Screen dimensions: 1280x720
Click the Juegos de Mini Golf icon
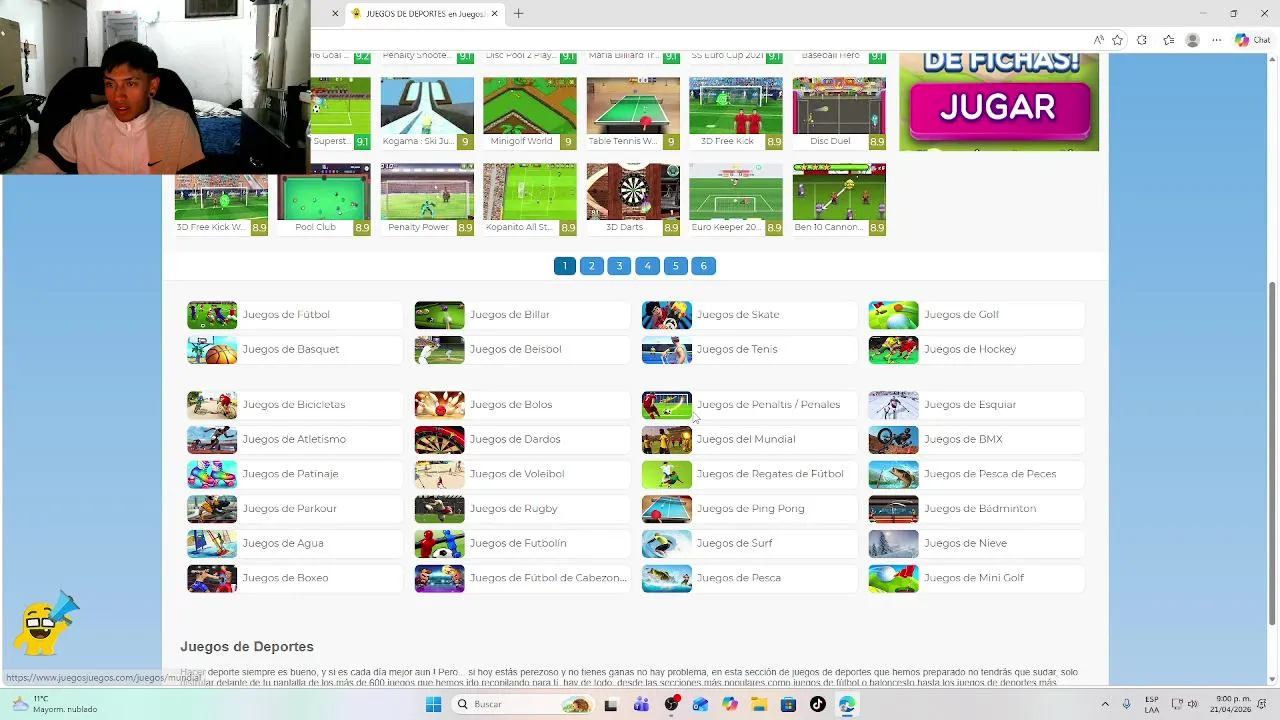893,578
